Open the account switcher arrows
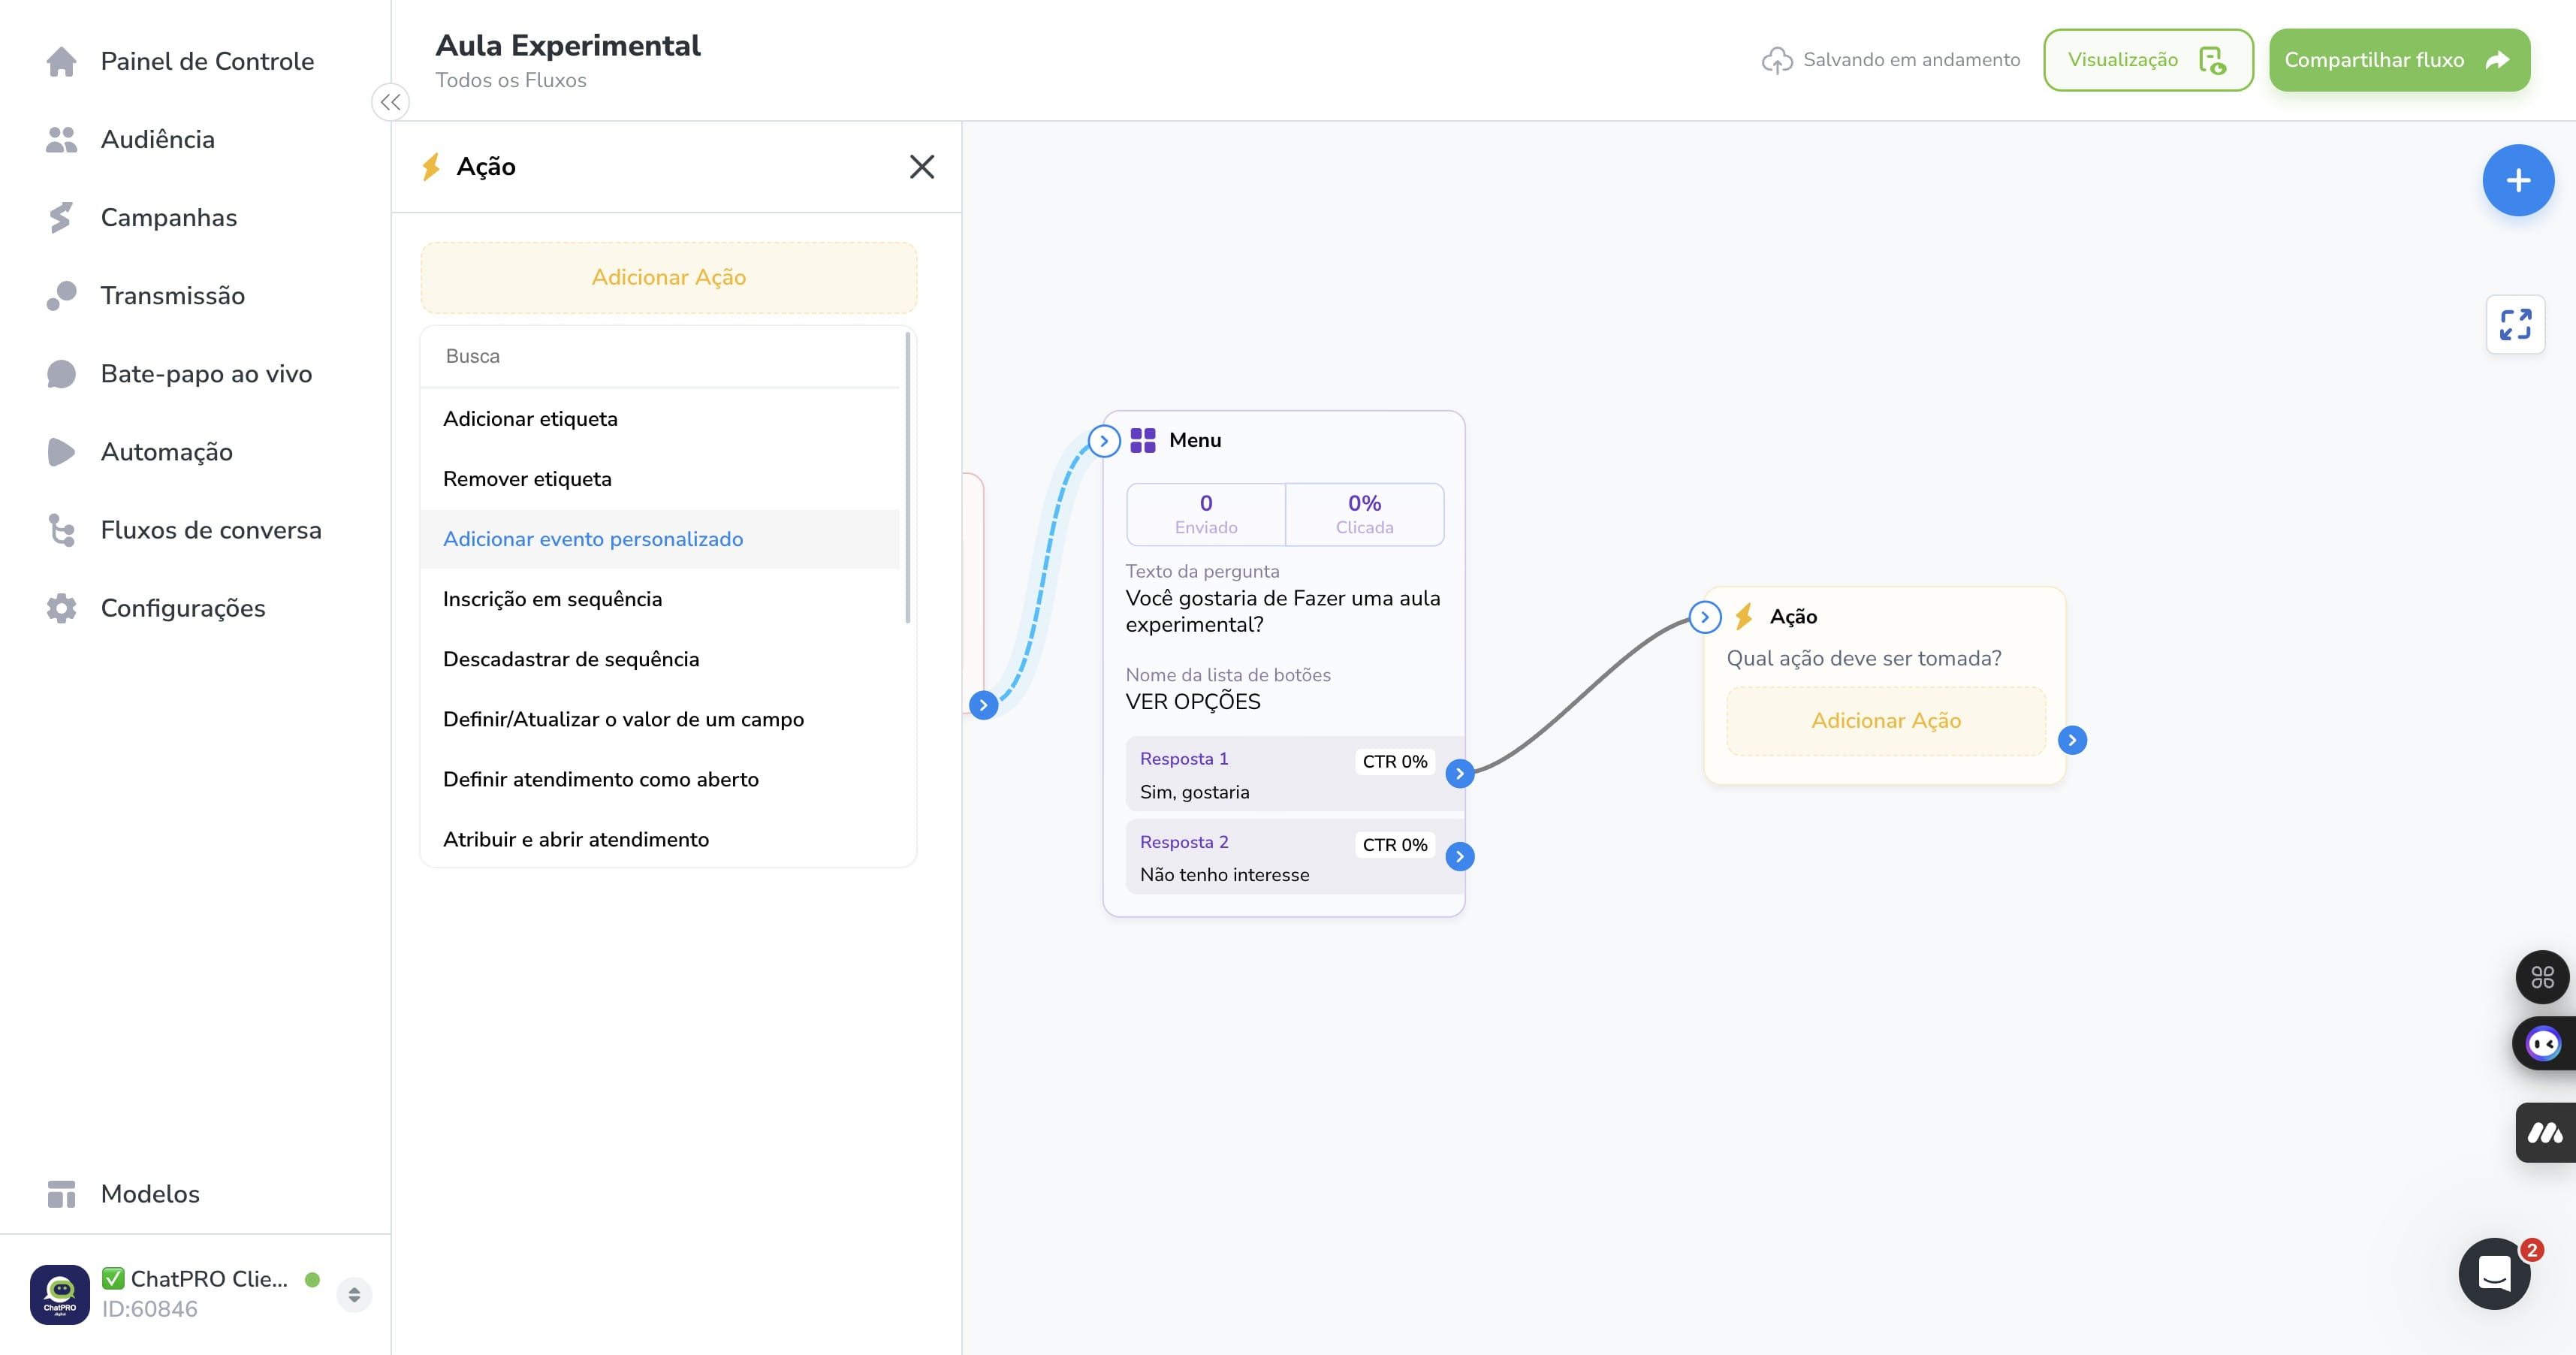Viewport: 2576px width, 1355px height. (x=354, y=1294)
